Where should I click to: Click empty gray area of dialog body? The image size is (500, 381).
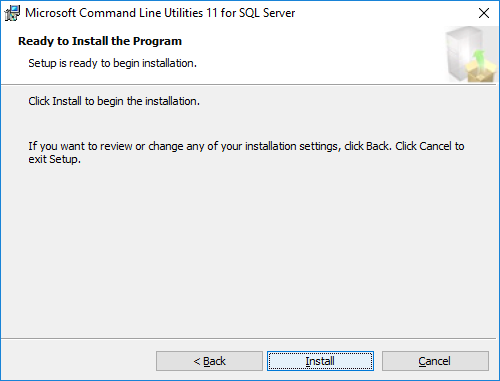[250, 250]
